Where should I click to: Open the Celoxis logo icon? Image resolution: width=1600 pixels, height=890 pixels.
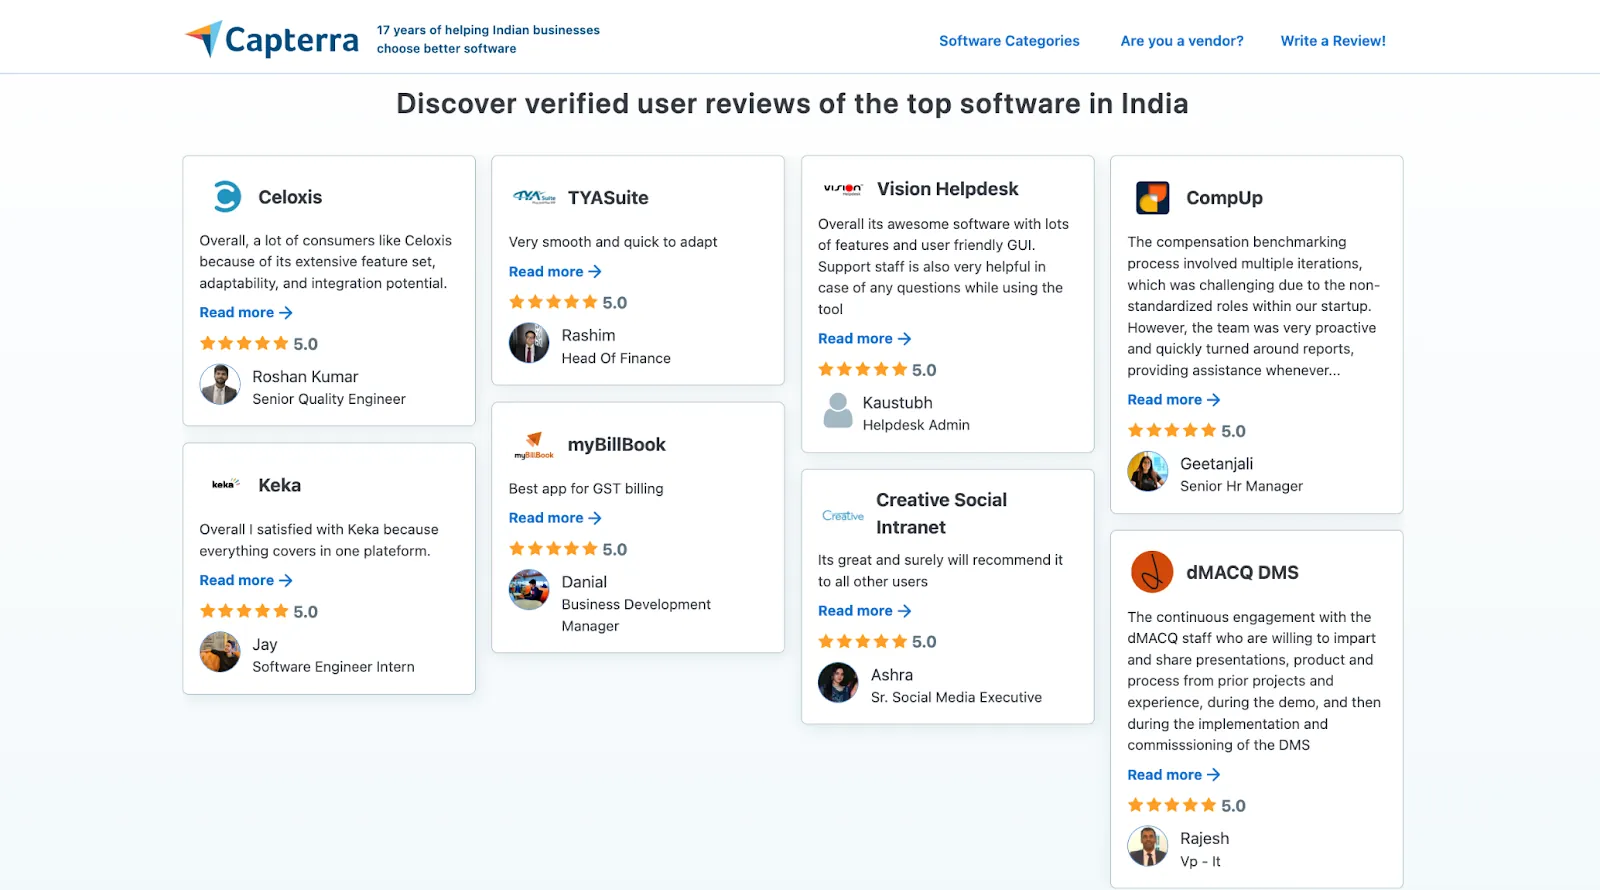click(x=228, y=196)
